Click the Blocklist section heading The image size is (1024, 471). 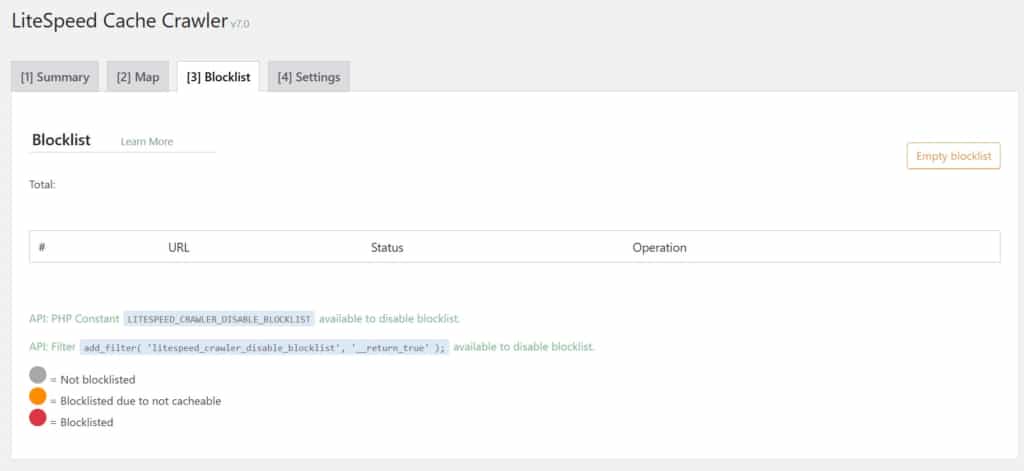pyautogui.click(x=61, y=140)
